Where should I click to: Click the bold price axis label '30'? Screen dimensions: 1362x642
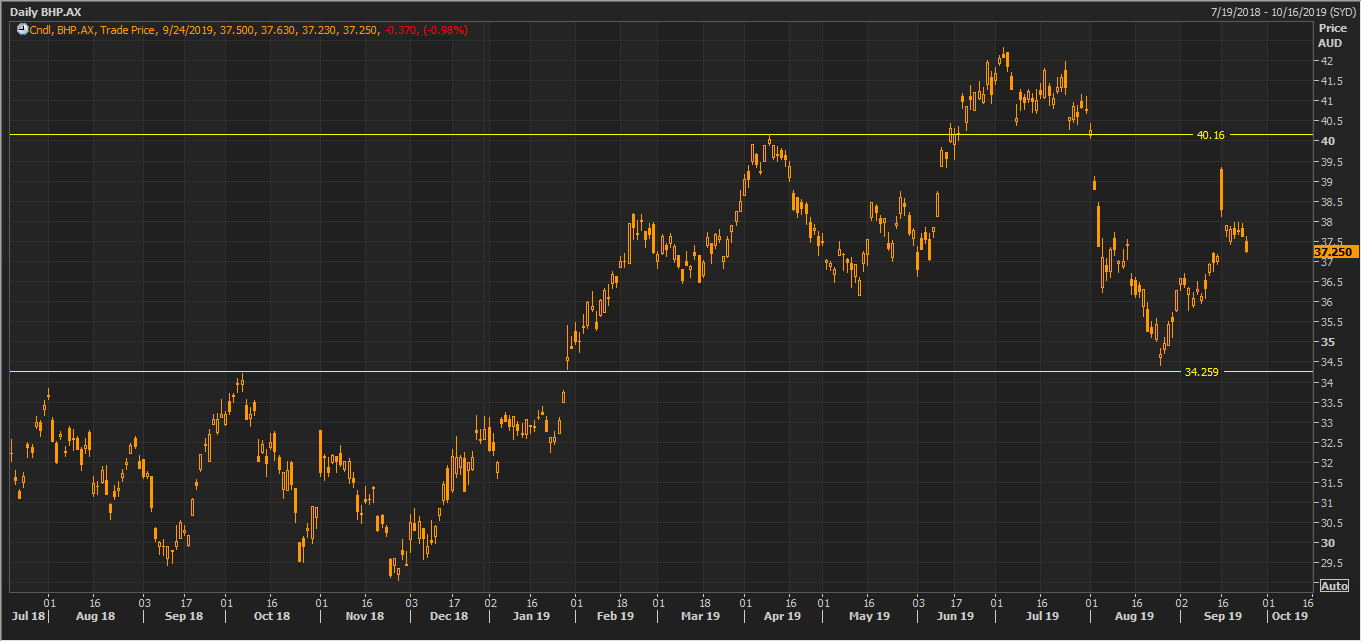1326,543
